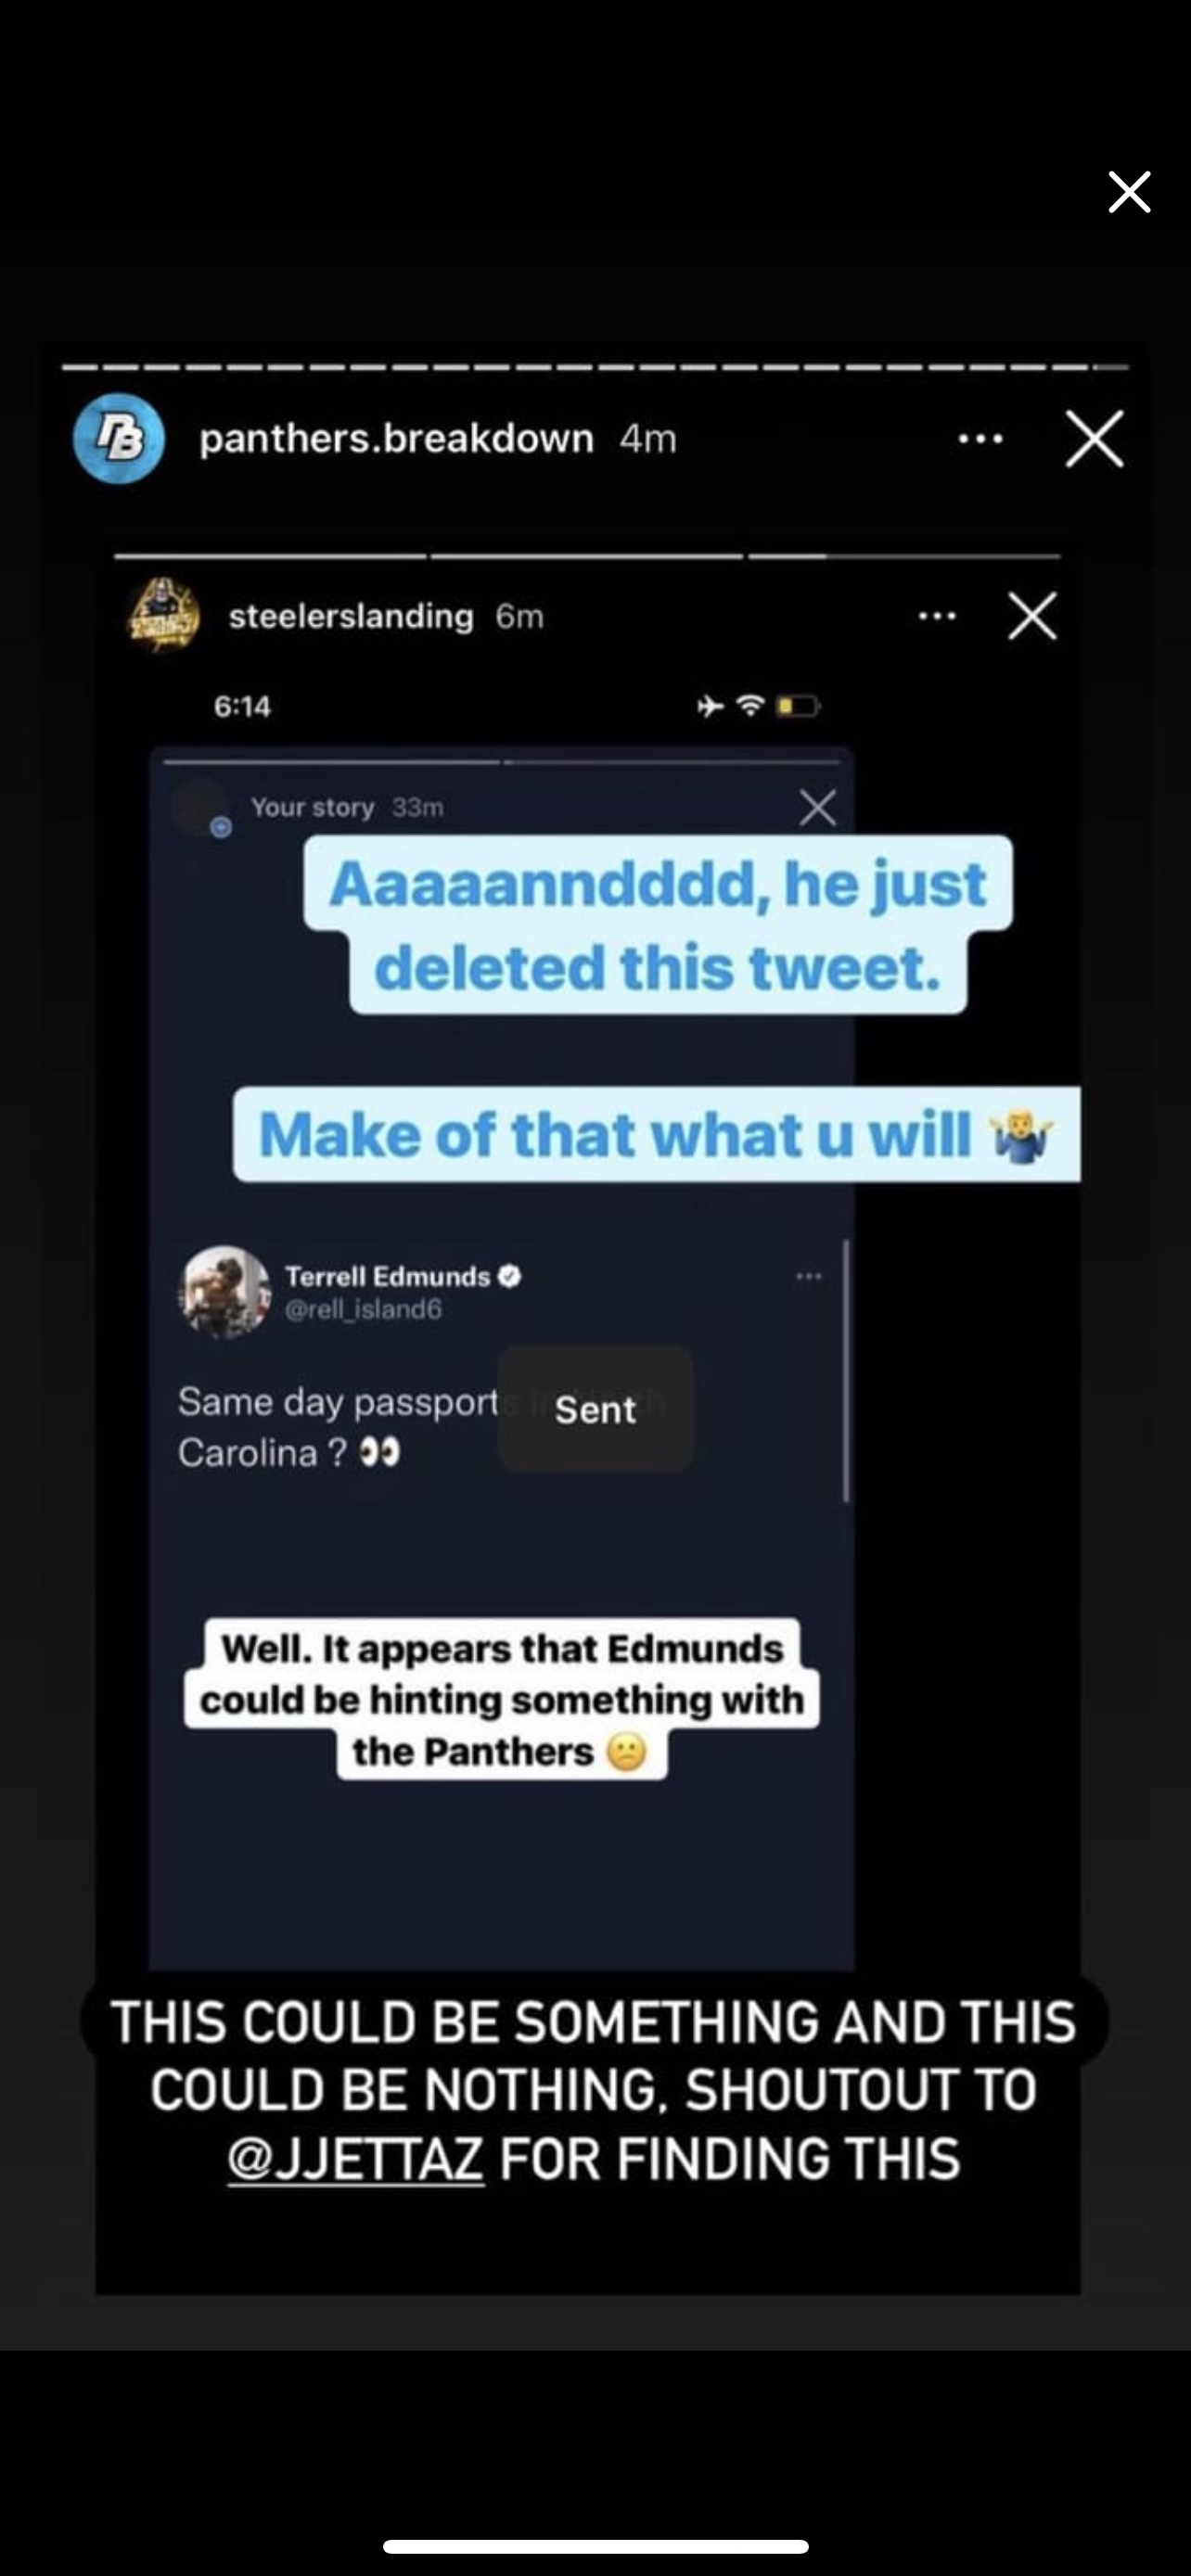This screenshot has width=1191, height=2576.
Task: Tap the home indicator bar at bottom
Action: (595, 2539)
